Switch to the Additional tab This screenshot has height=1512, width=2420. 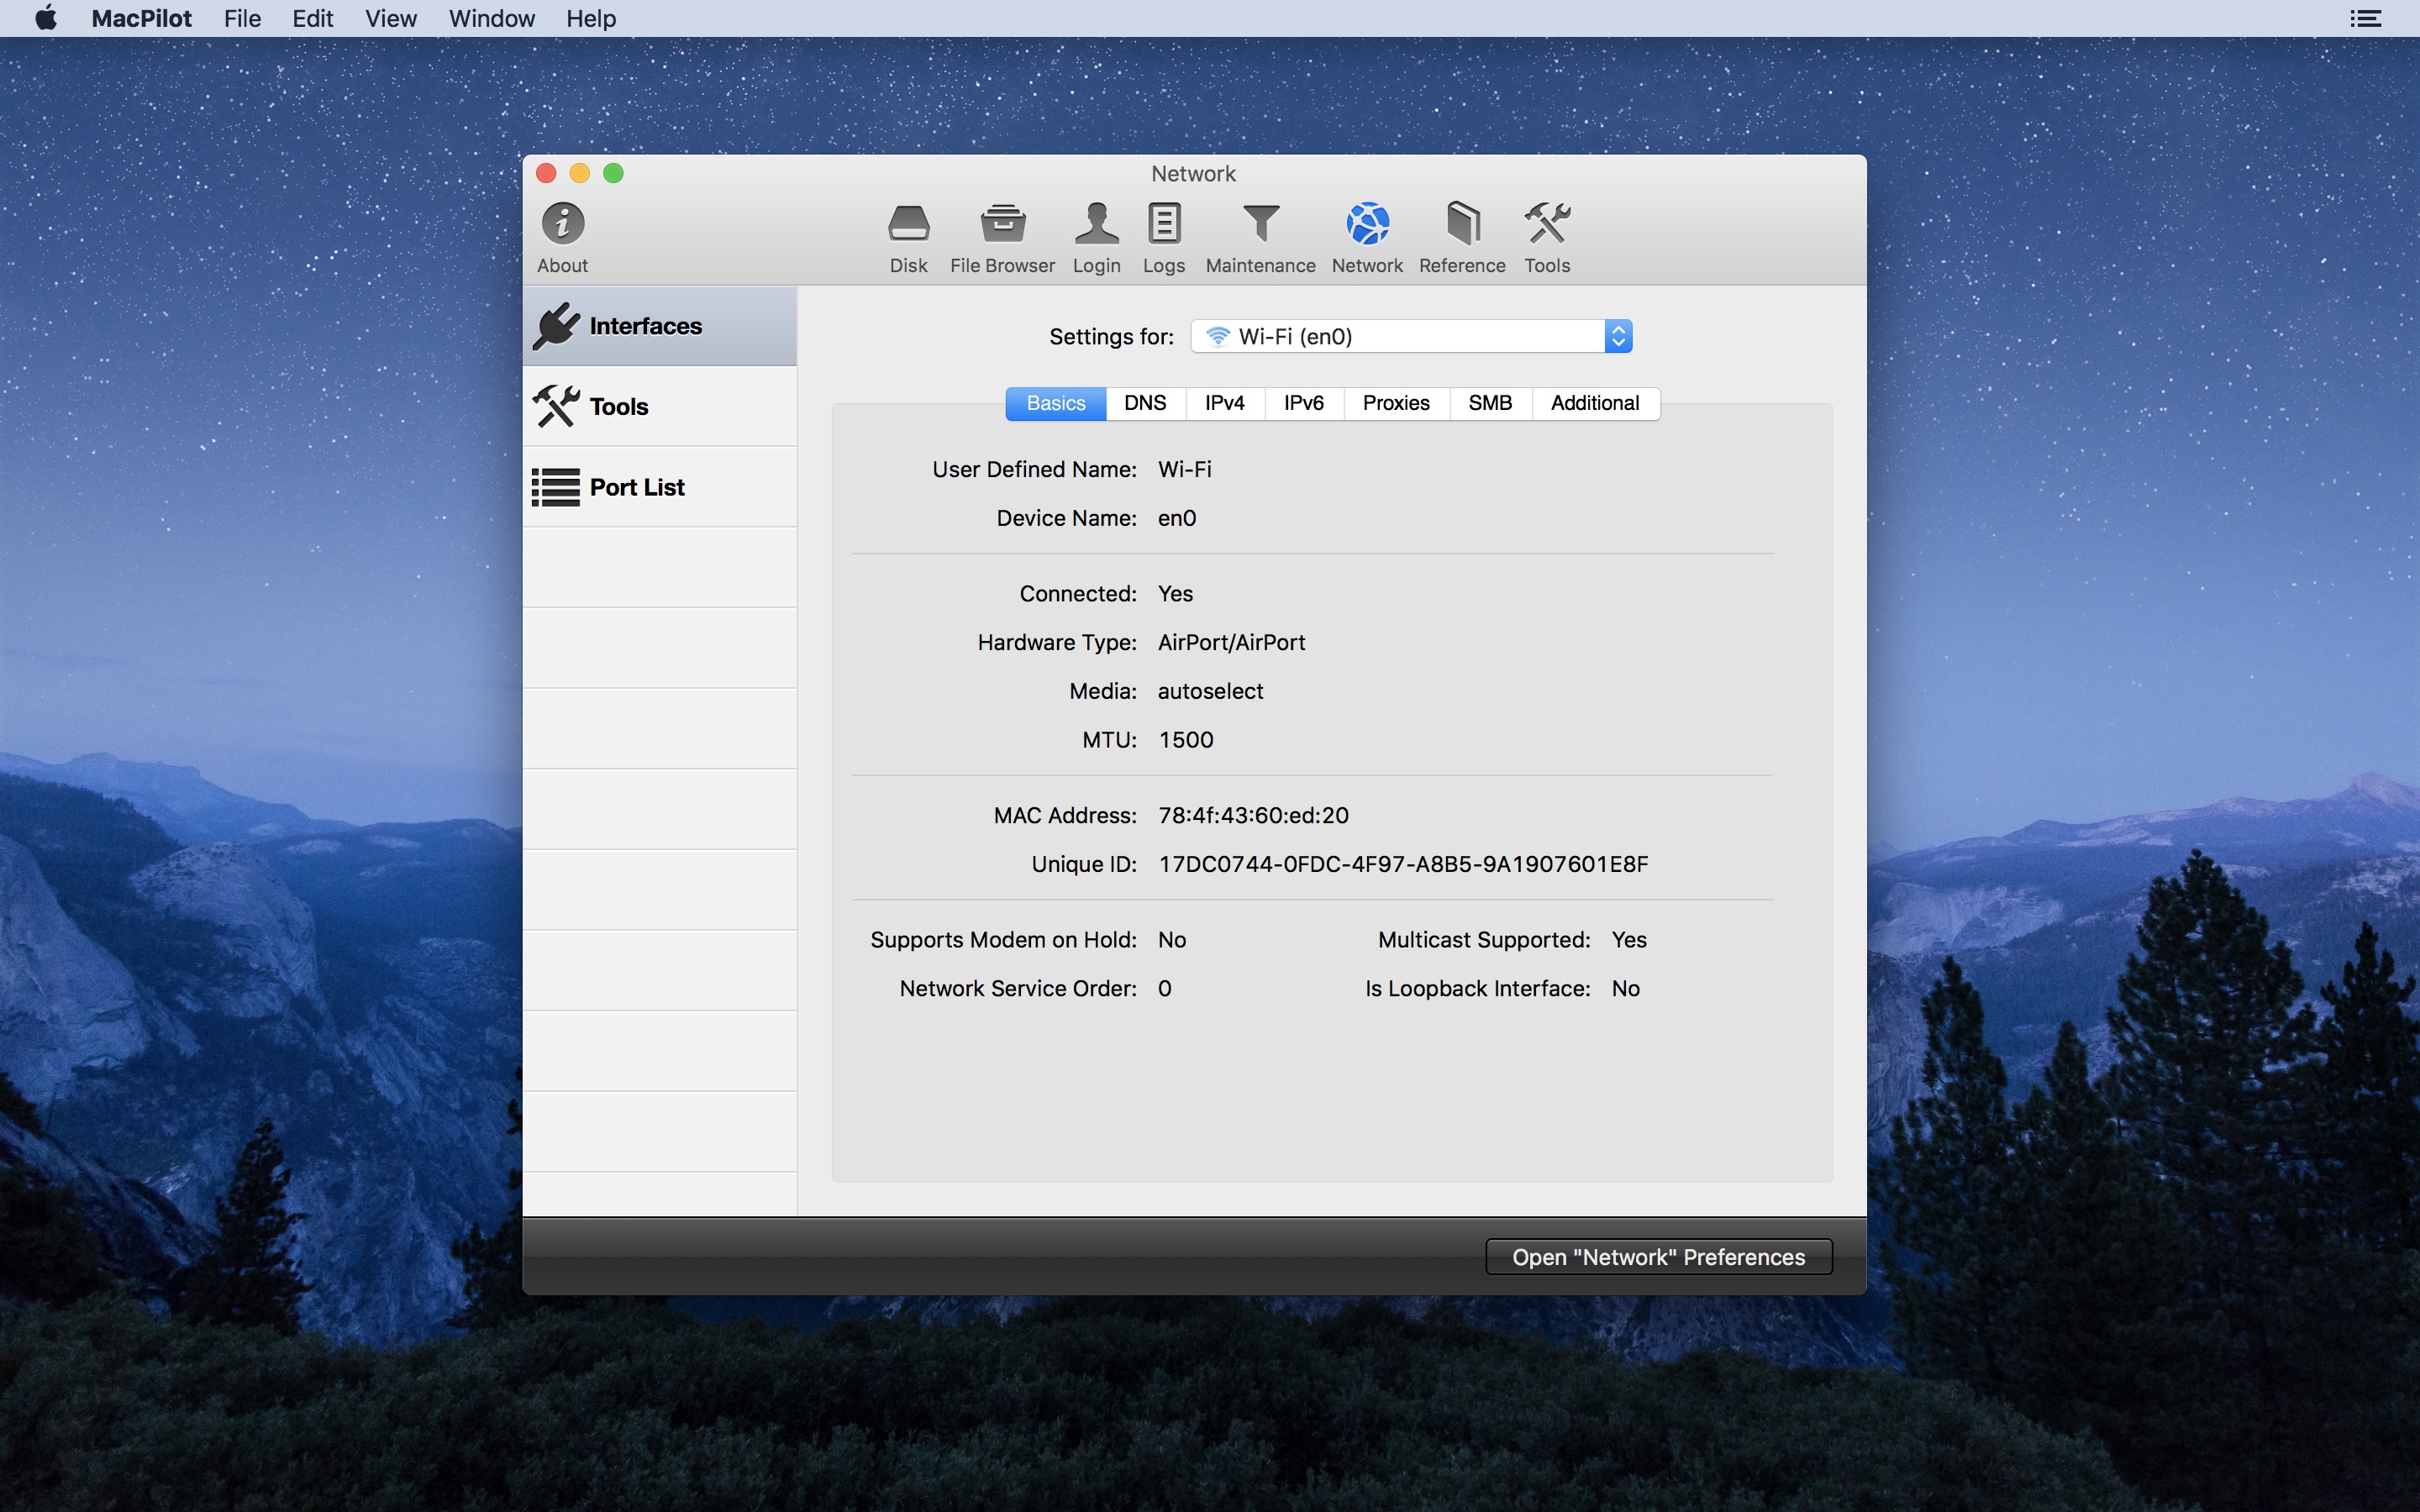coord(1595,403)
